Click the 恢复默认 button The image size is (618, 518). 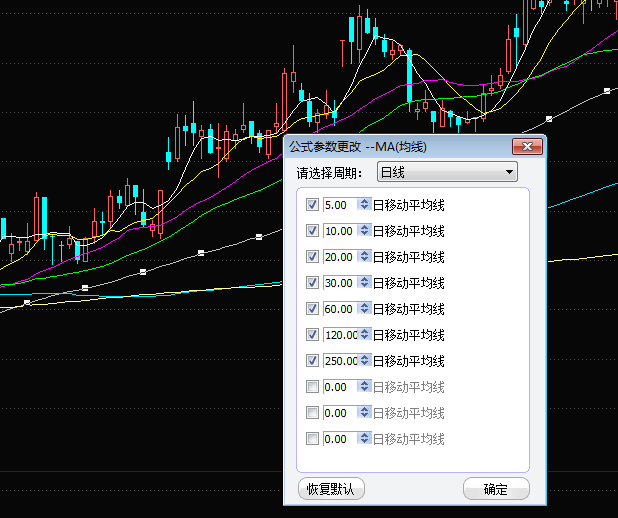pyautogui.click(x=331, y=490)
